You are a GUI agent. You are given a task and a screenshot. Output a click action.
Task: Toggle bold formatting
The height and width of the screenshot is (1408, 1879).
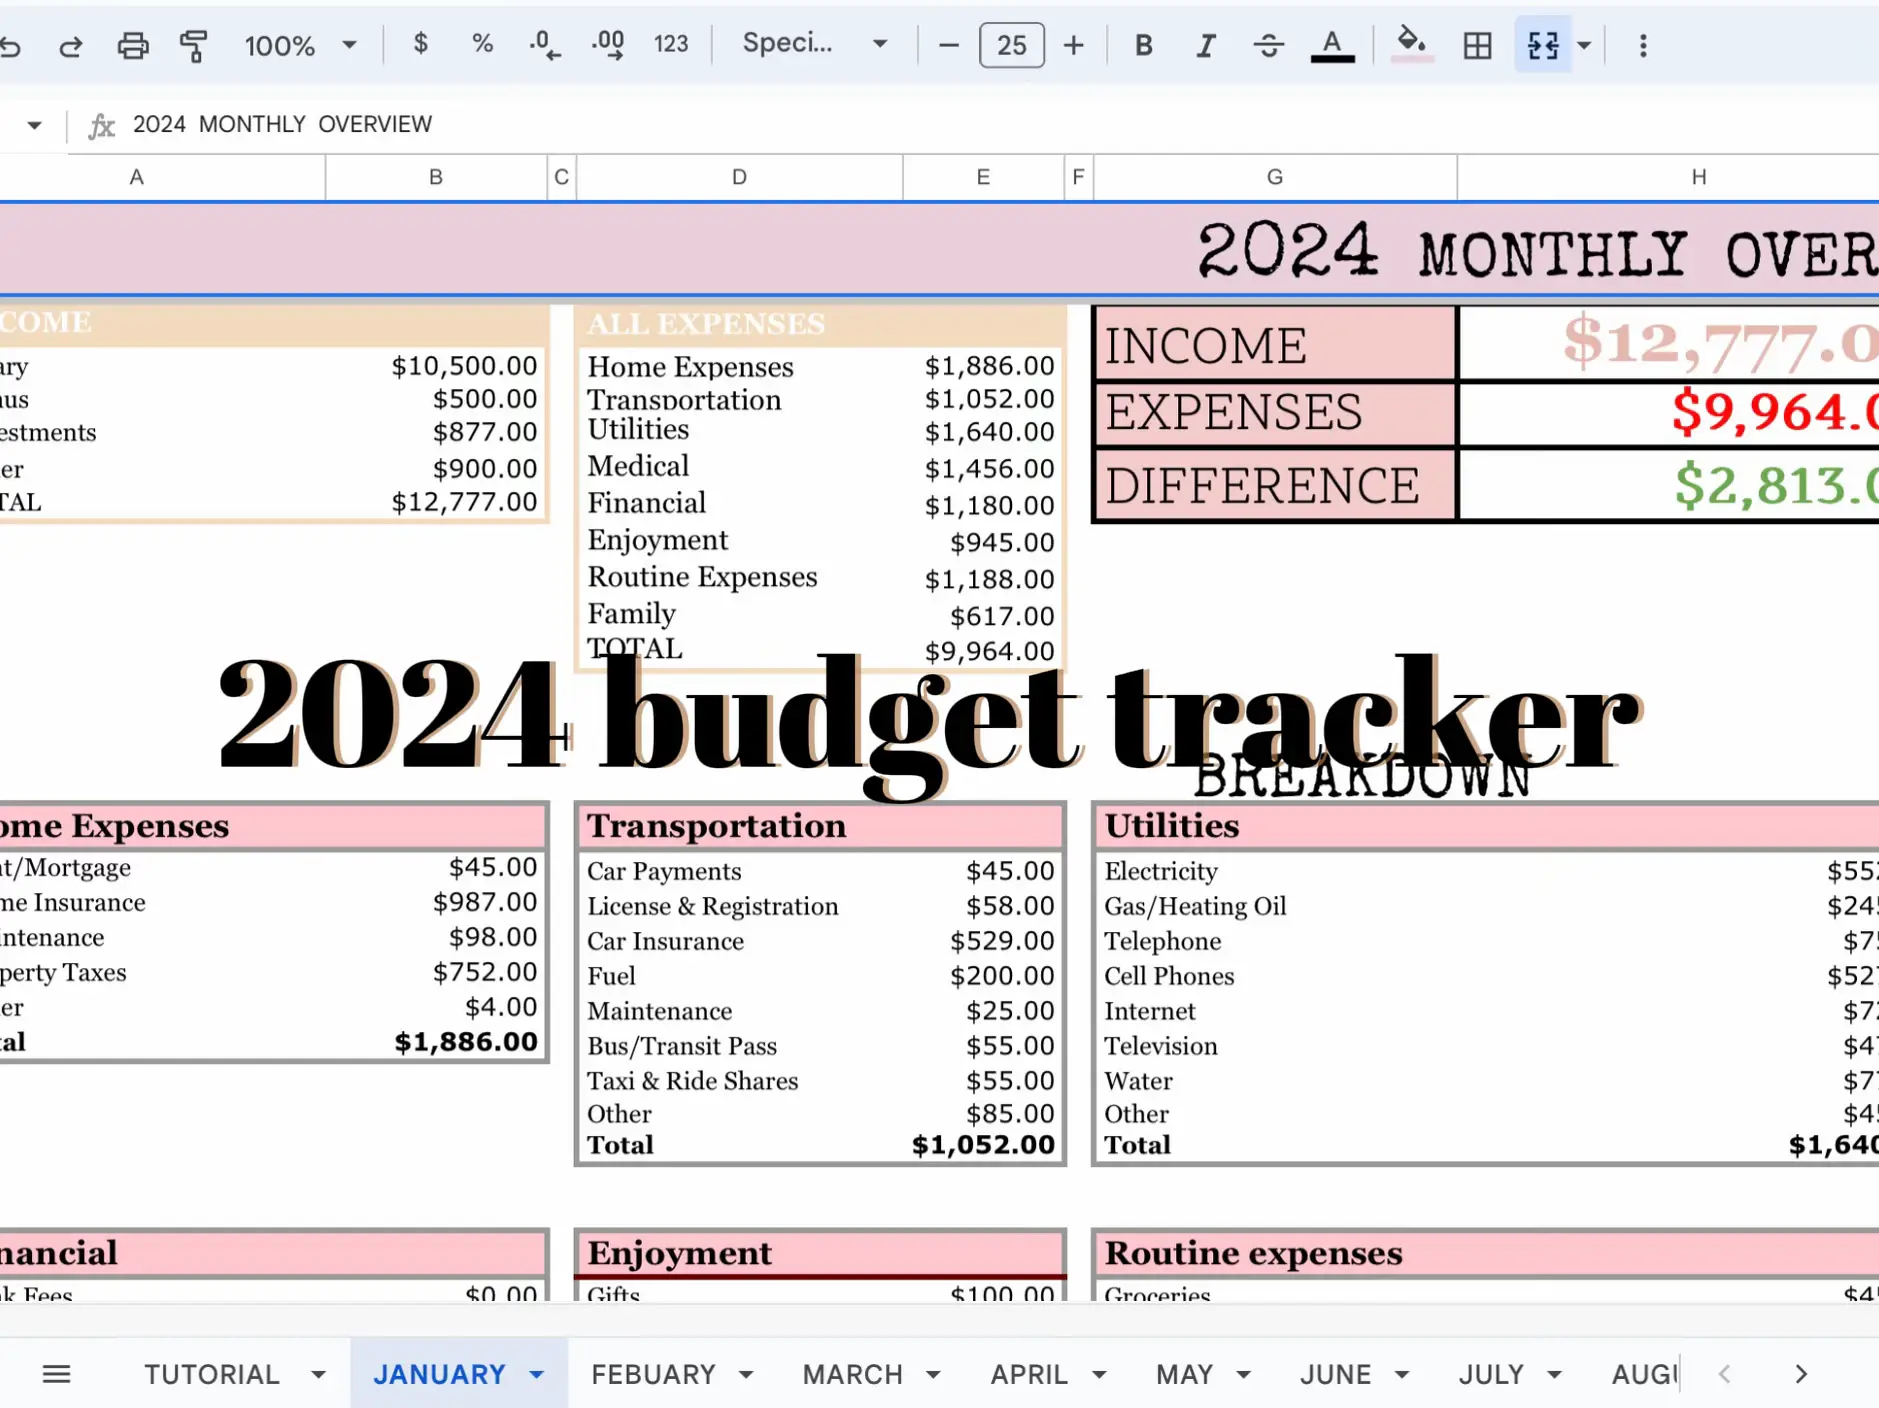click(1144, 45)
